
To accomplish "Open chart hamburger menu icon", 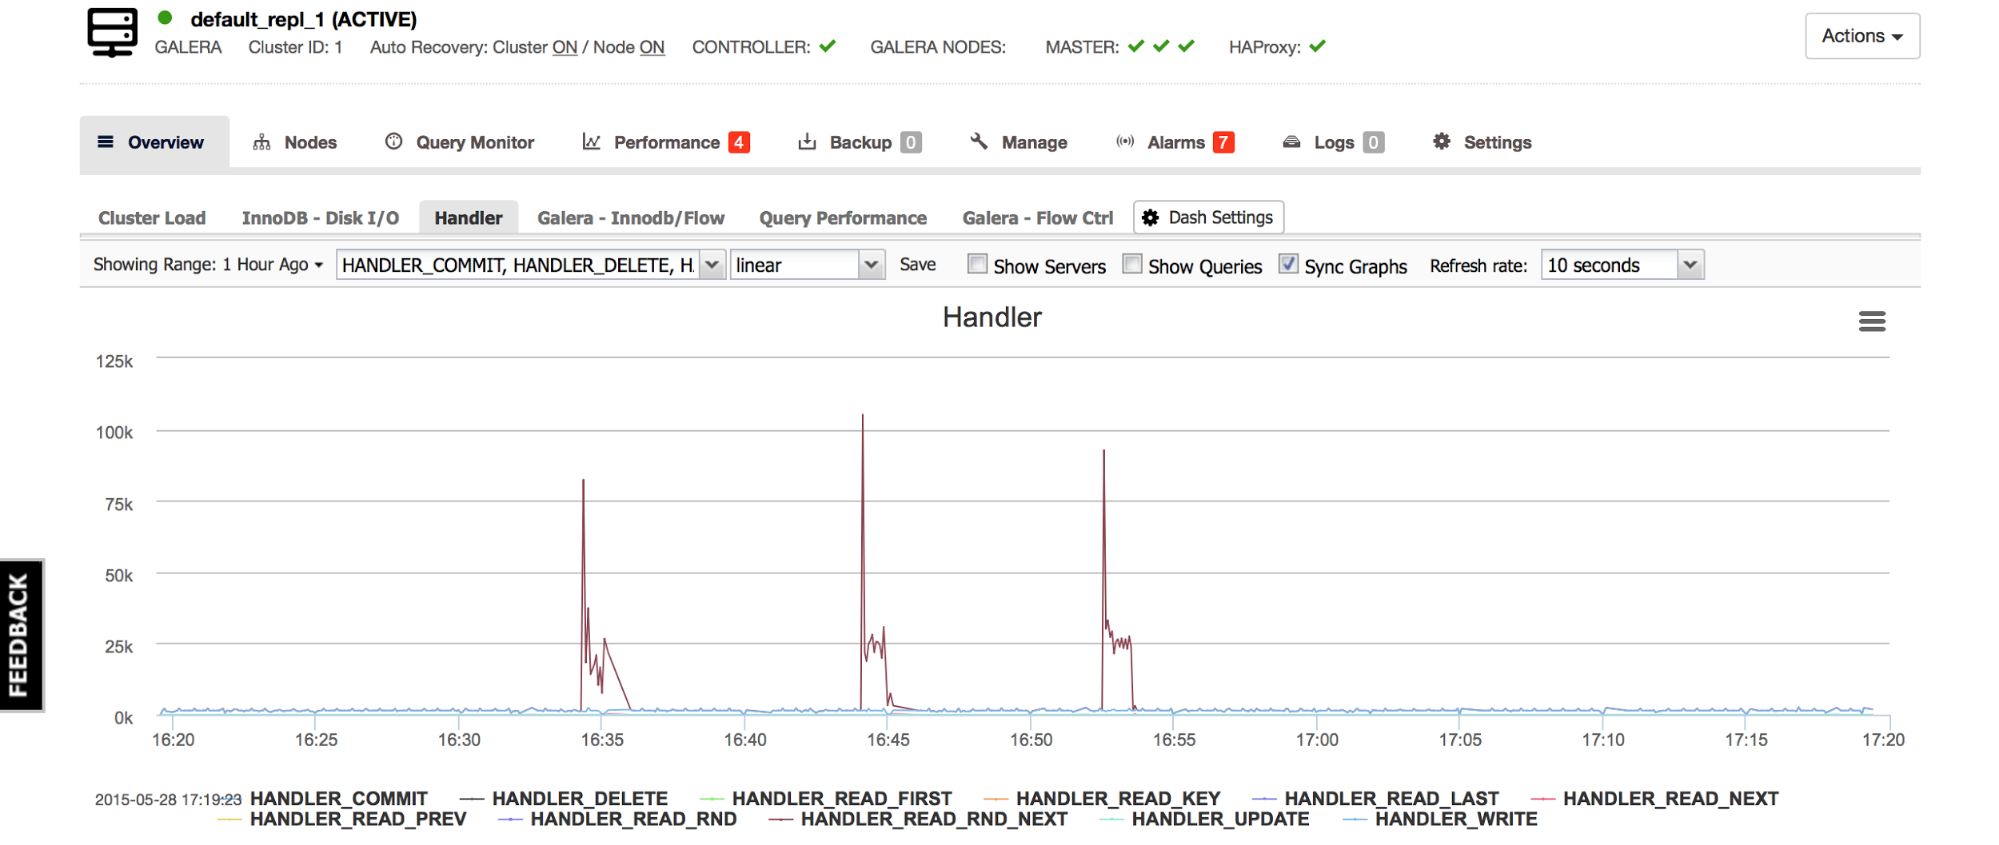I will click(1871, 321).
